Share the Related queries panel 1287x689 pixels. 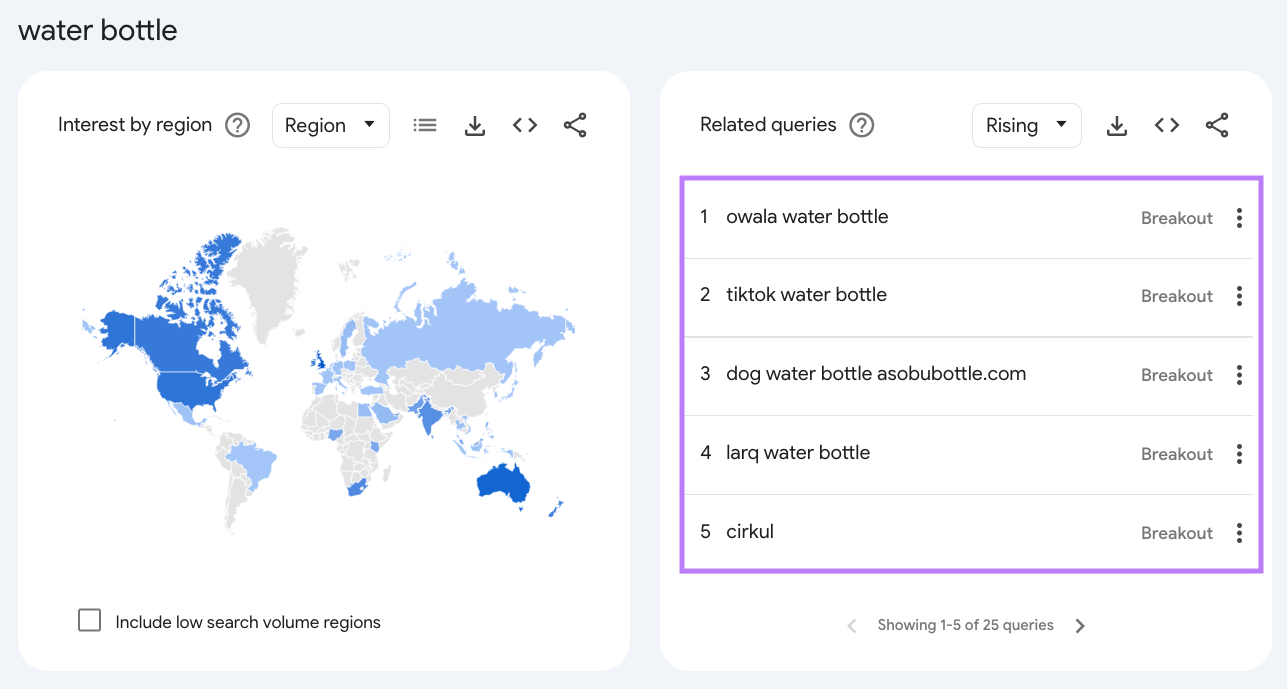(x=1217, y=125)
